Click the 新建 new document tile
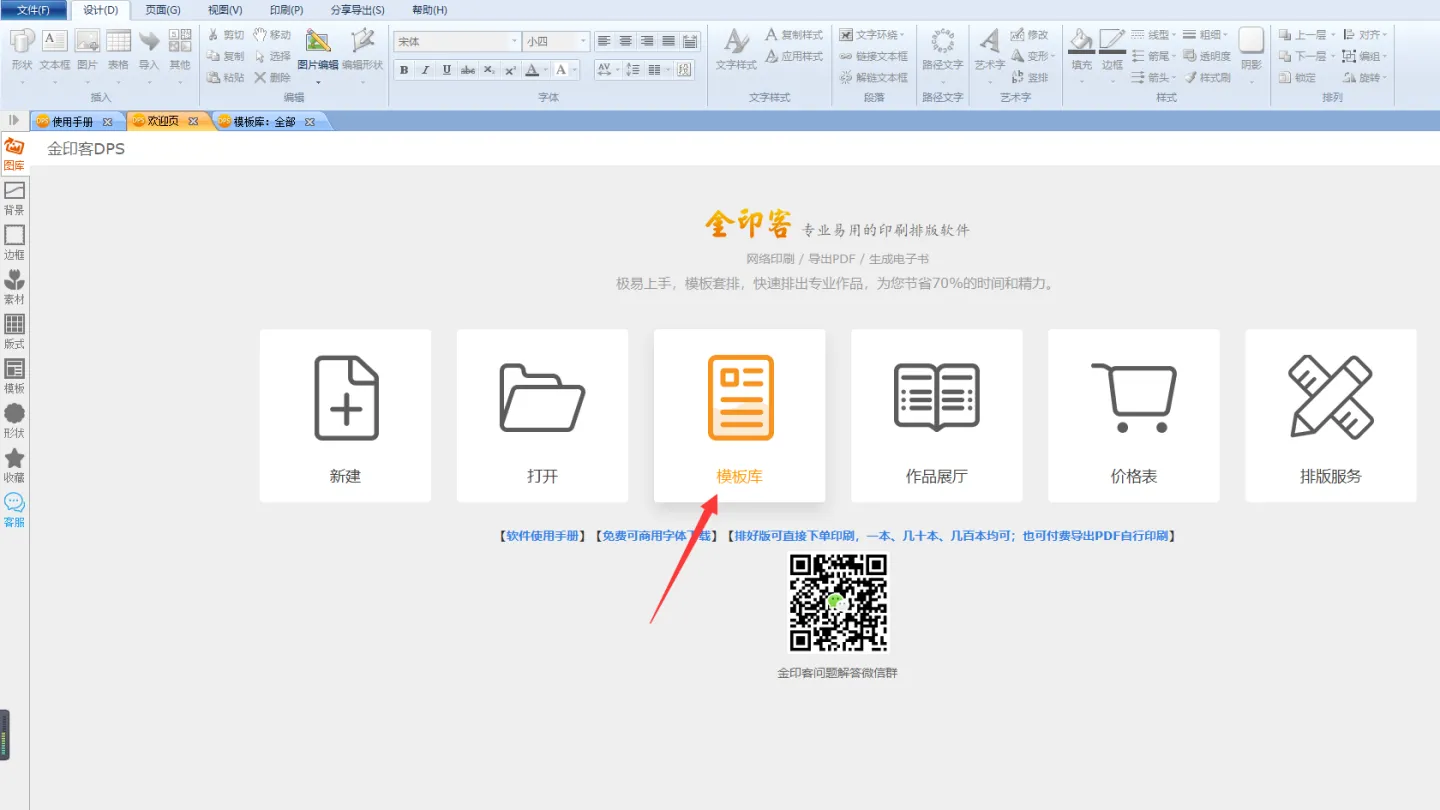This screenshot has width=1440, height=810. 345,415
